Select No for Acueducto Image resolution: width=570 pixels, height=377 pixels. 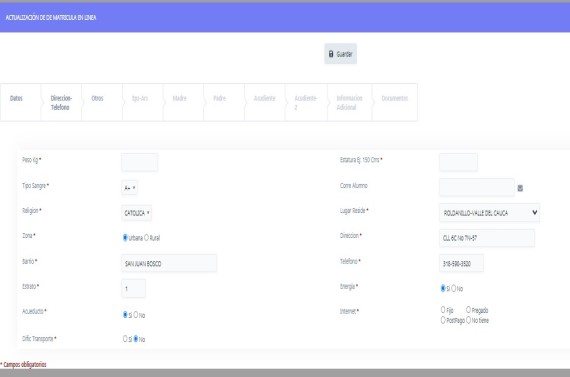[x=136, y=314]
